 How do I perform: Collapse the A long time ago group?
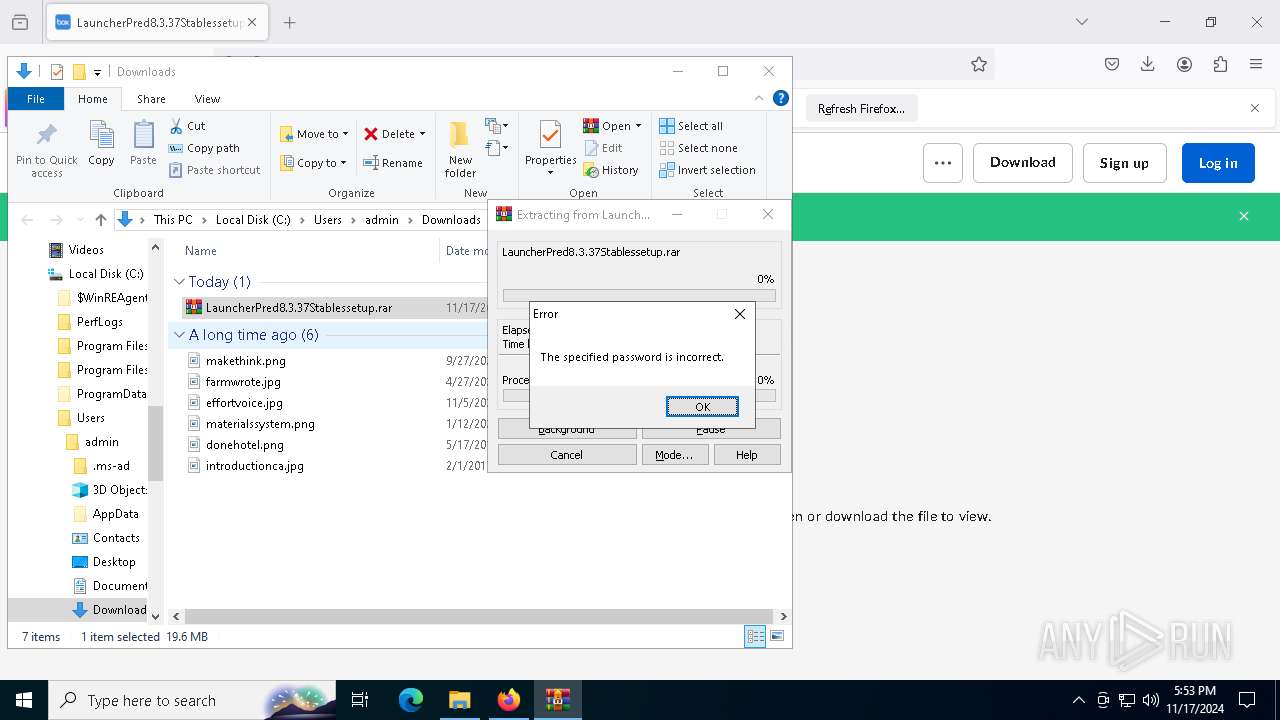[x=180, y=335]
